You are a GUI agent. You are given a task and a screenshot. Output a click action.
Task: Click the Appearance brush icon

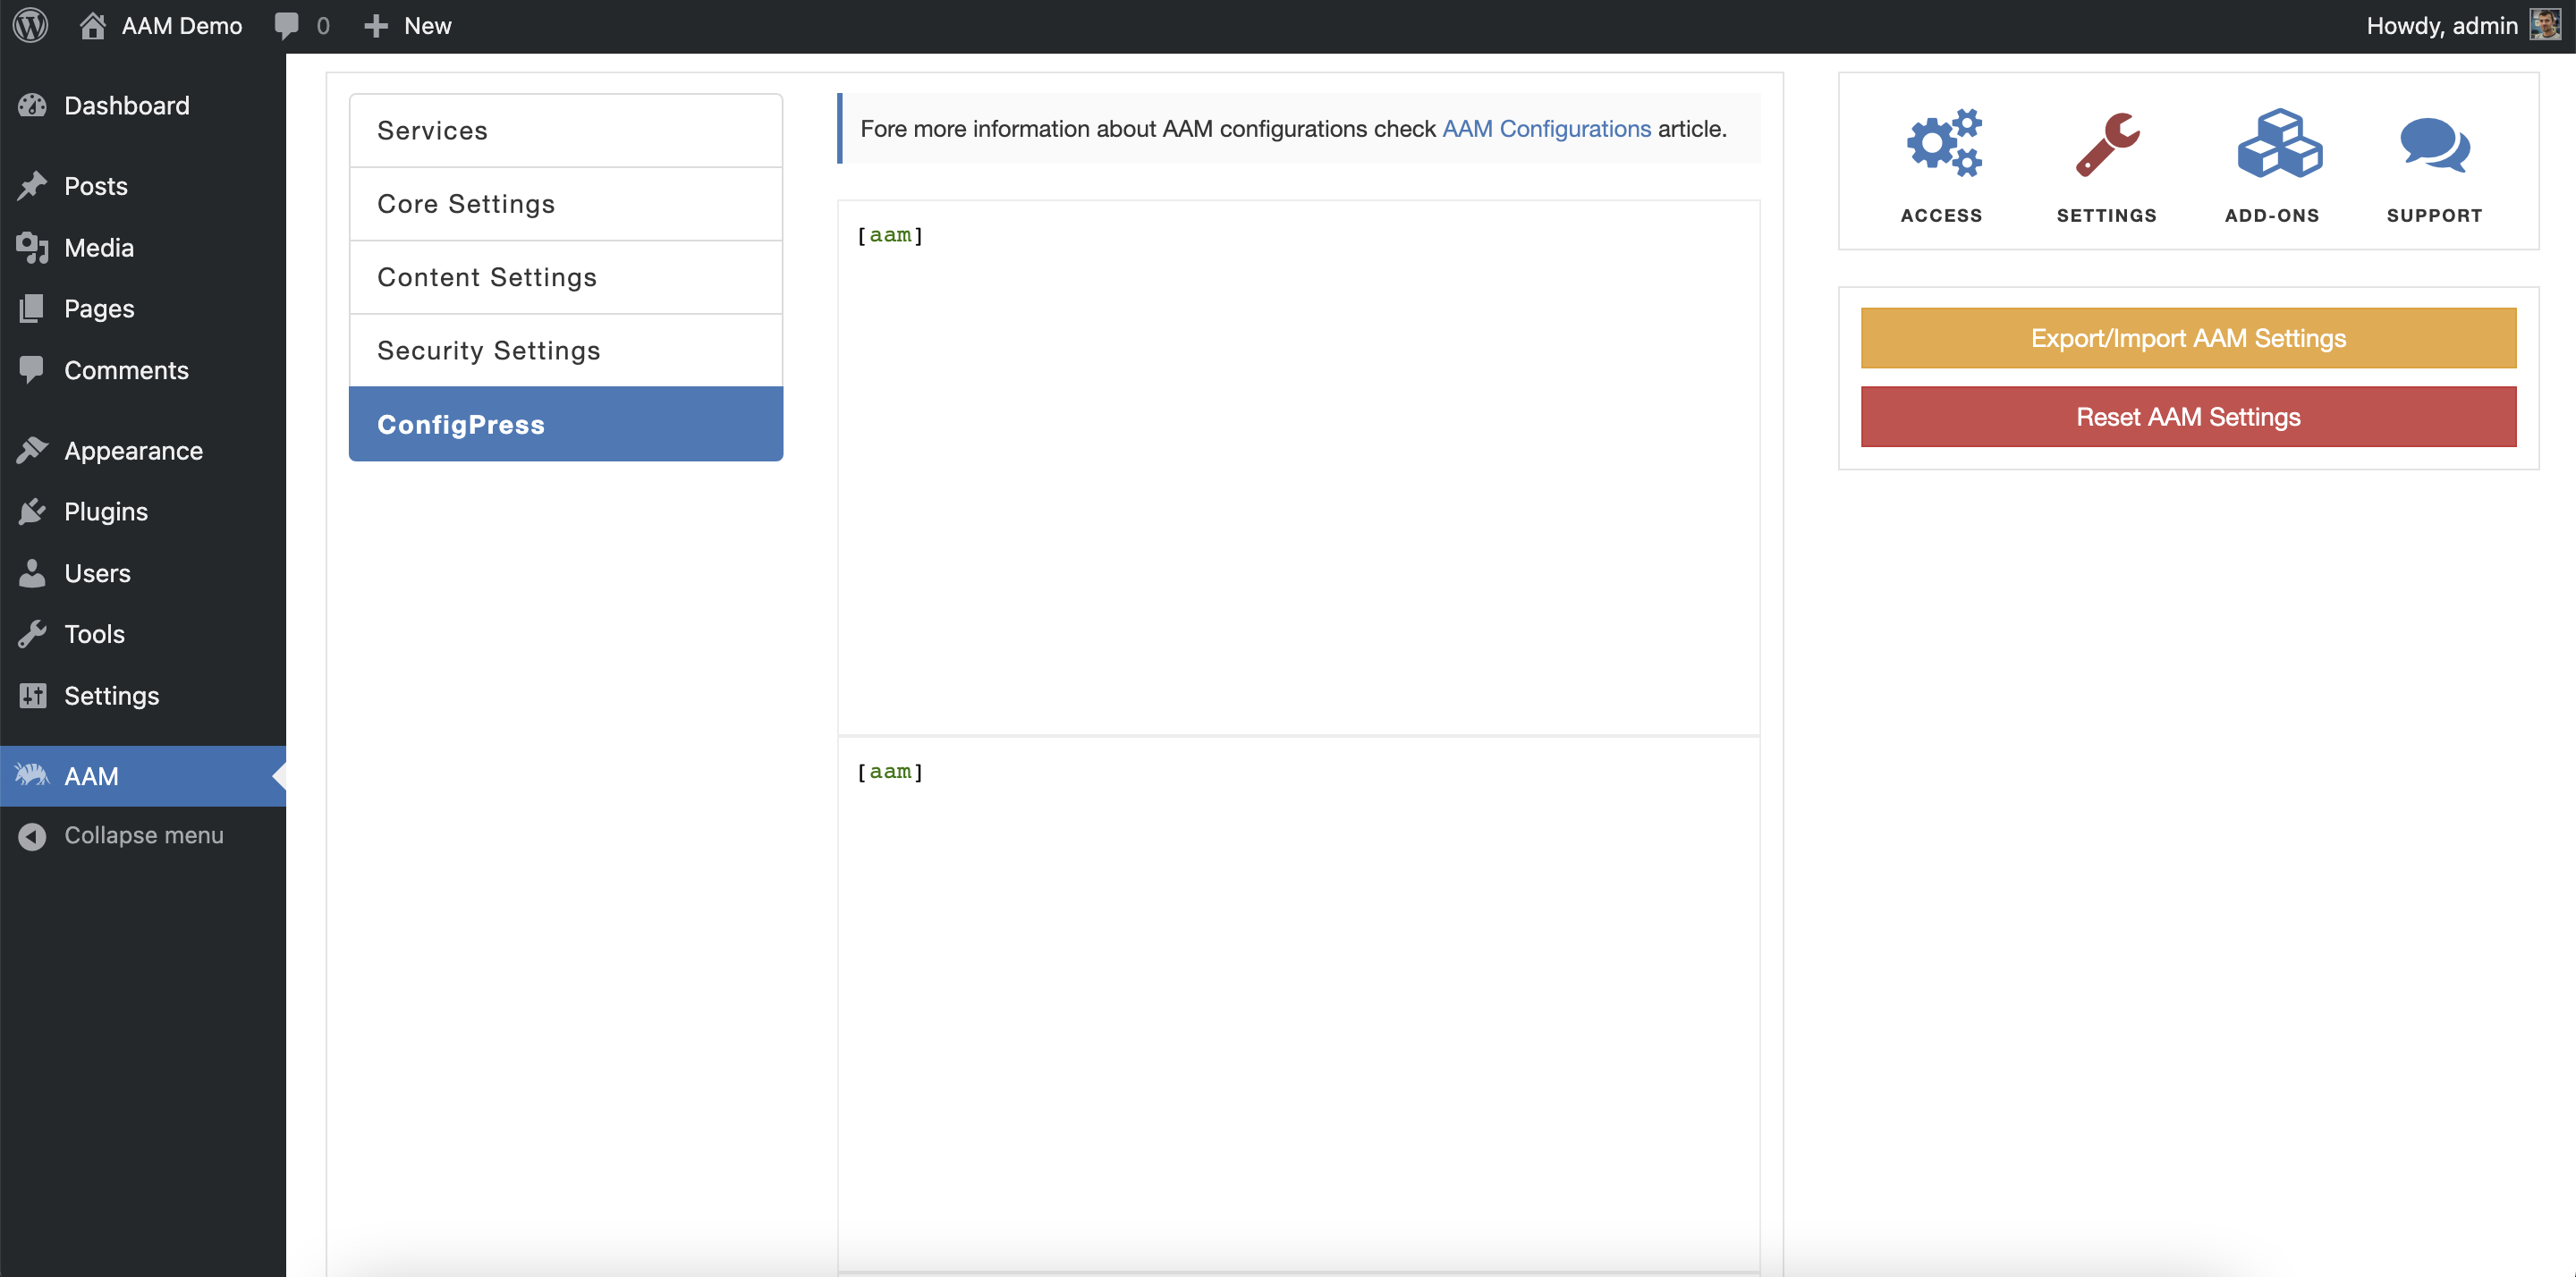[33, 450]
